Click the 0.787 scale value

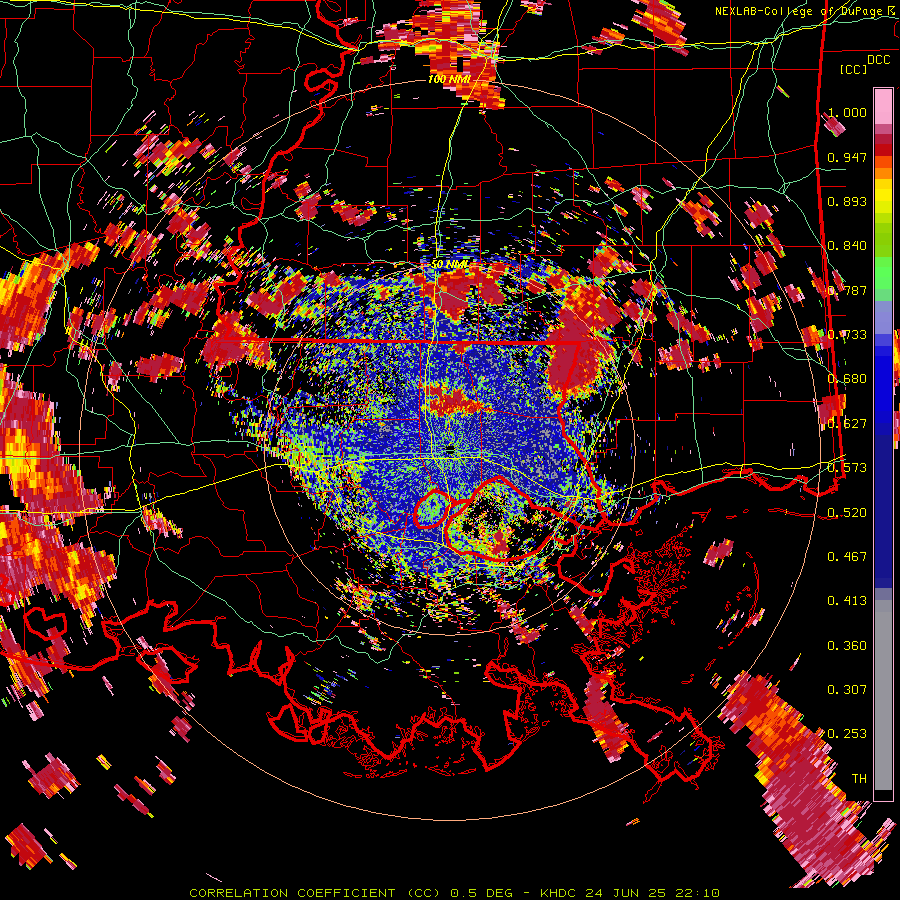click(x=847, y=290)
